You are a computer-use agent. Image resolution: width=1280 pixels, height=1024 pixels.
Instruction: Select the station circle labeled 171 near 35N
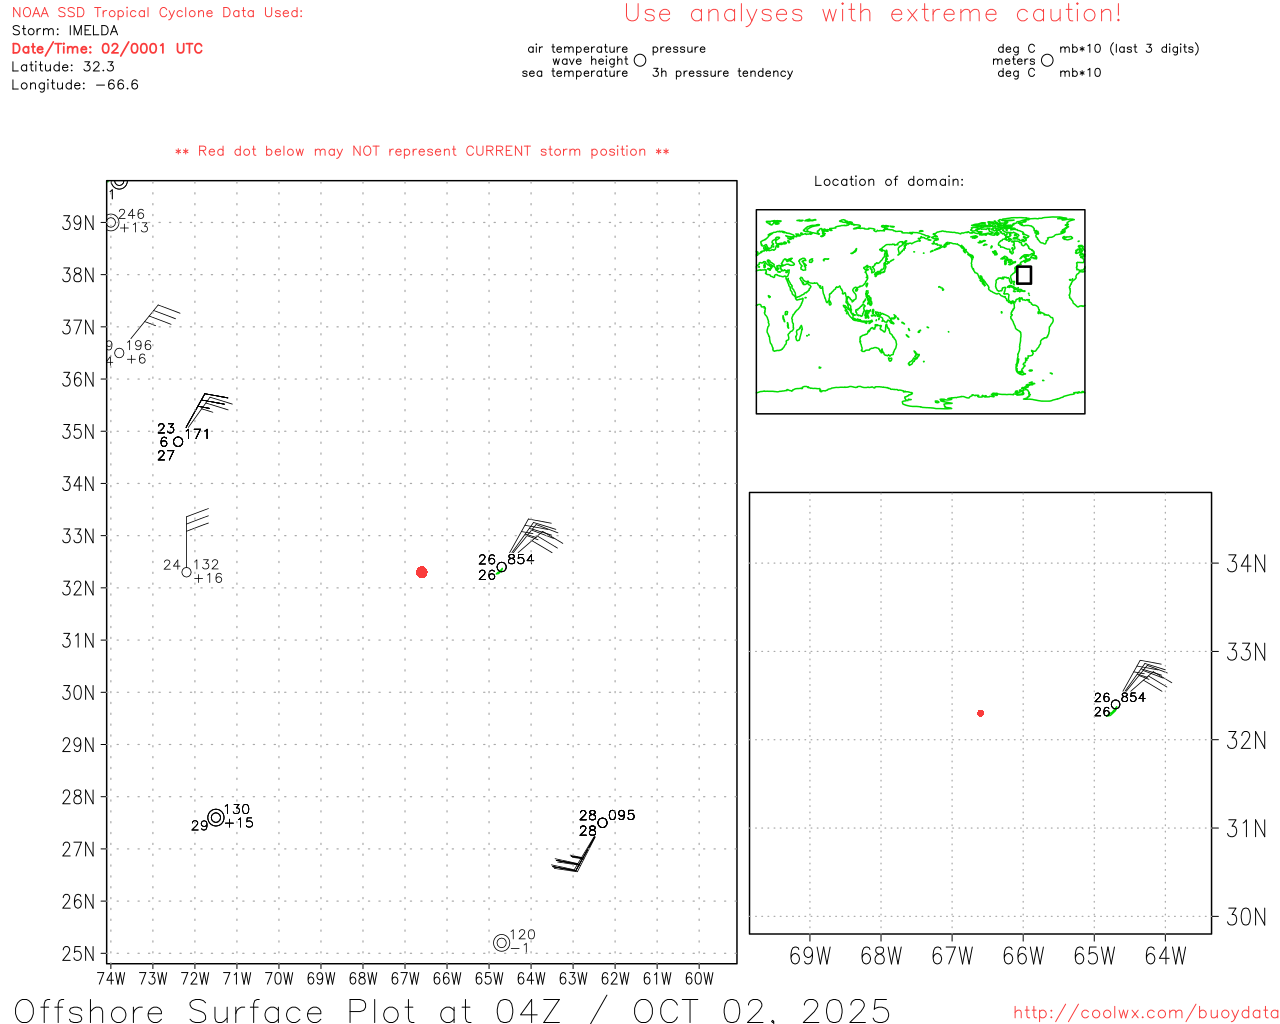click(178, 442)
